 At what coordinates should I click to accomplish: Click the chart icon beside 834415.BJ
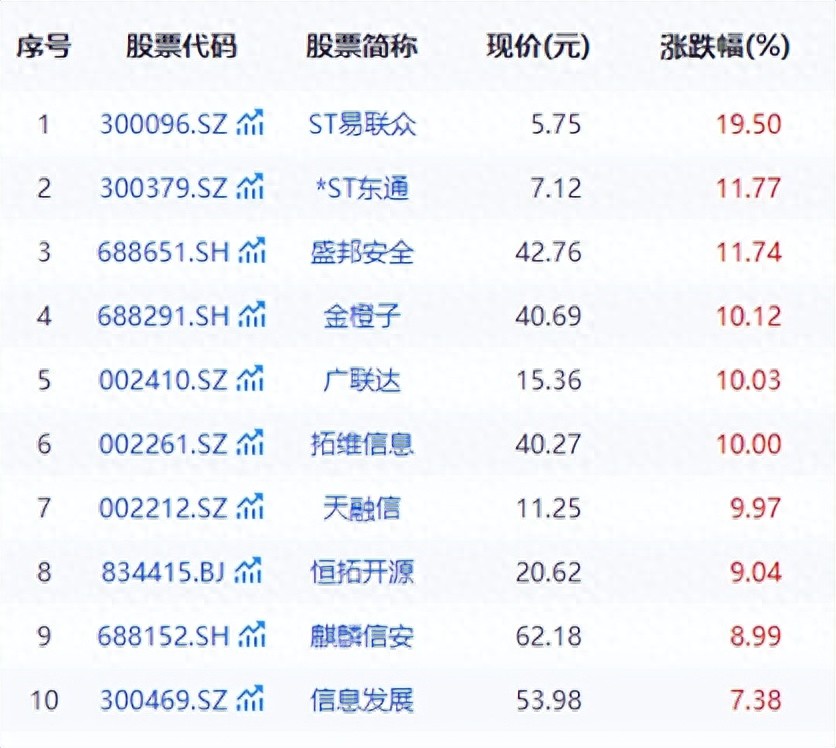tap(250, 571)
